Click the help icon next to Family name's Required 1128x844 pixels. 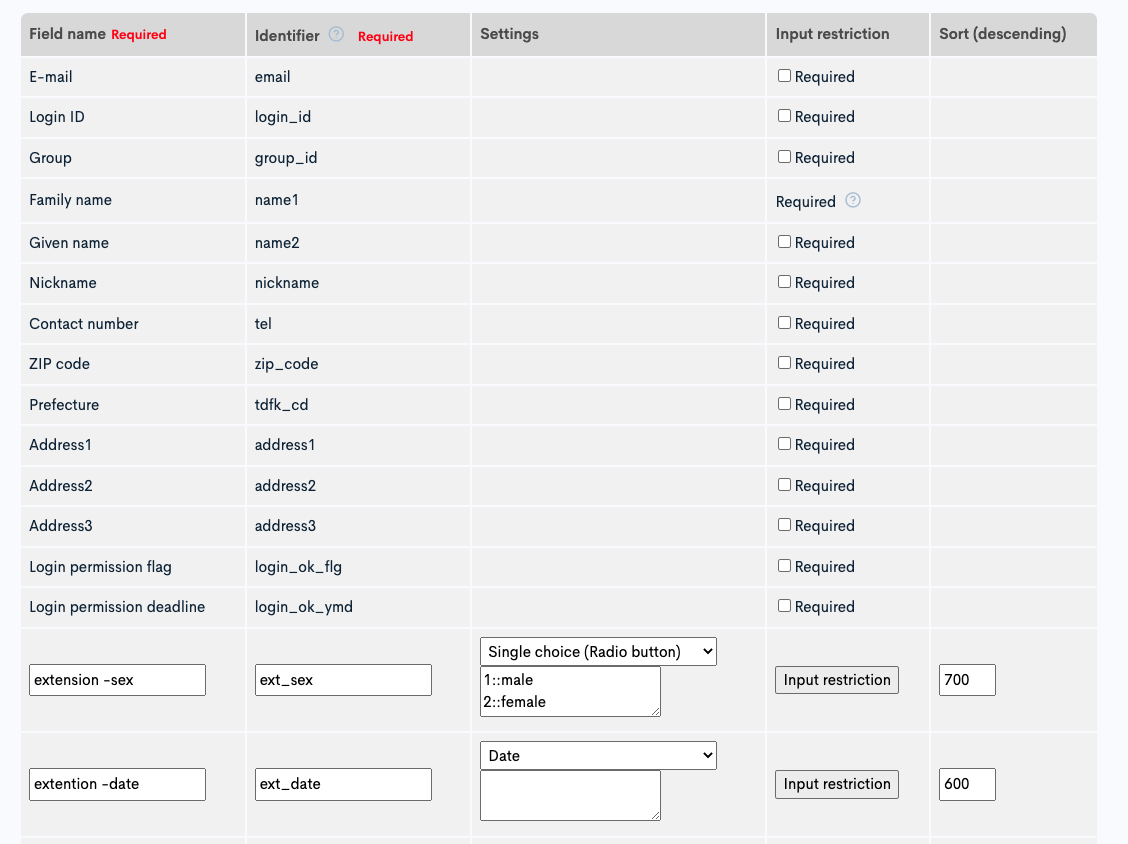tap(852, 200)
